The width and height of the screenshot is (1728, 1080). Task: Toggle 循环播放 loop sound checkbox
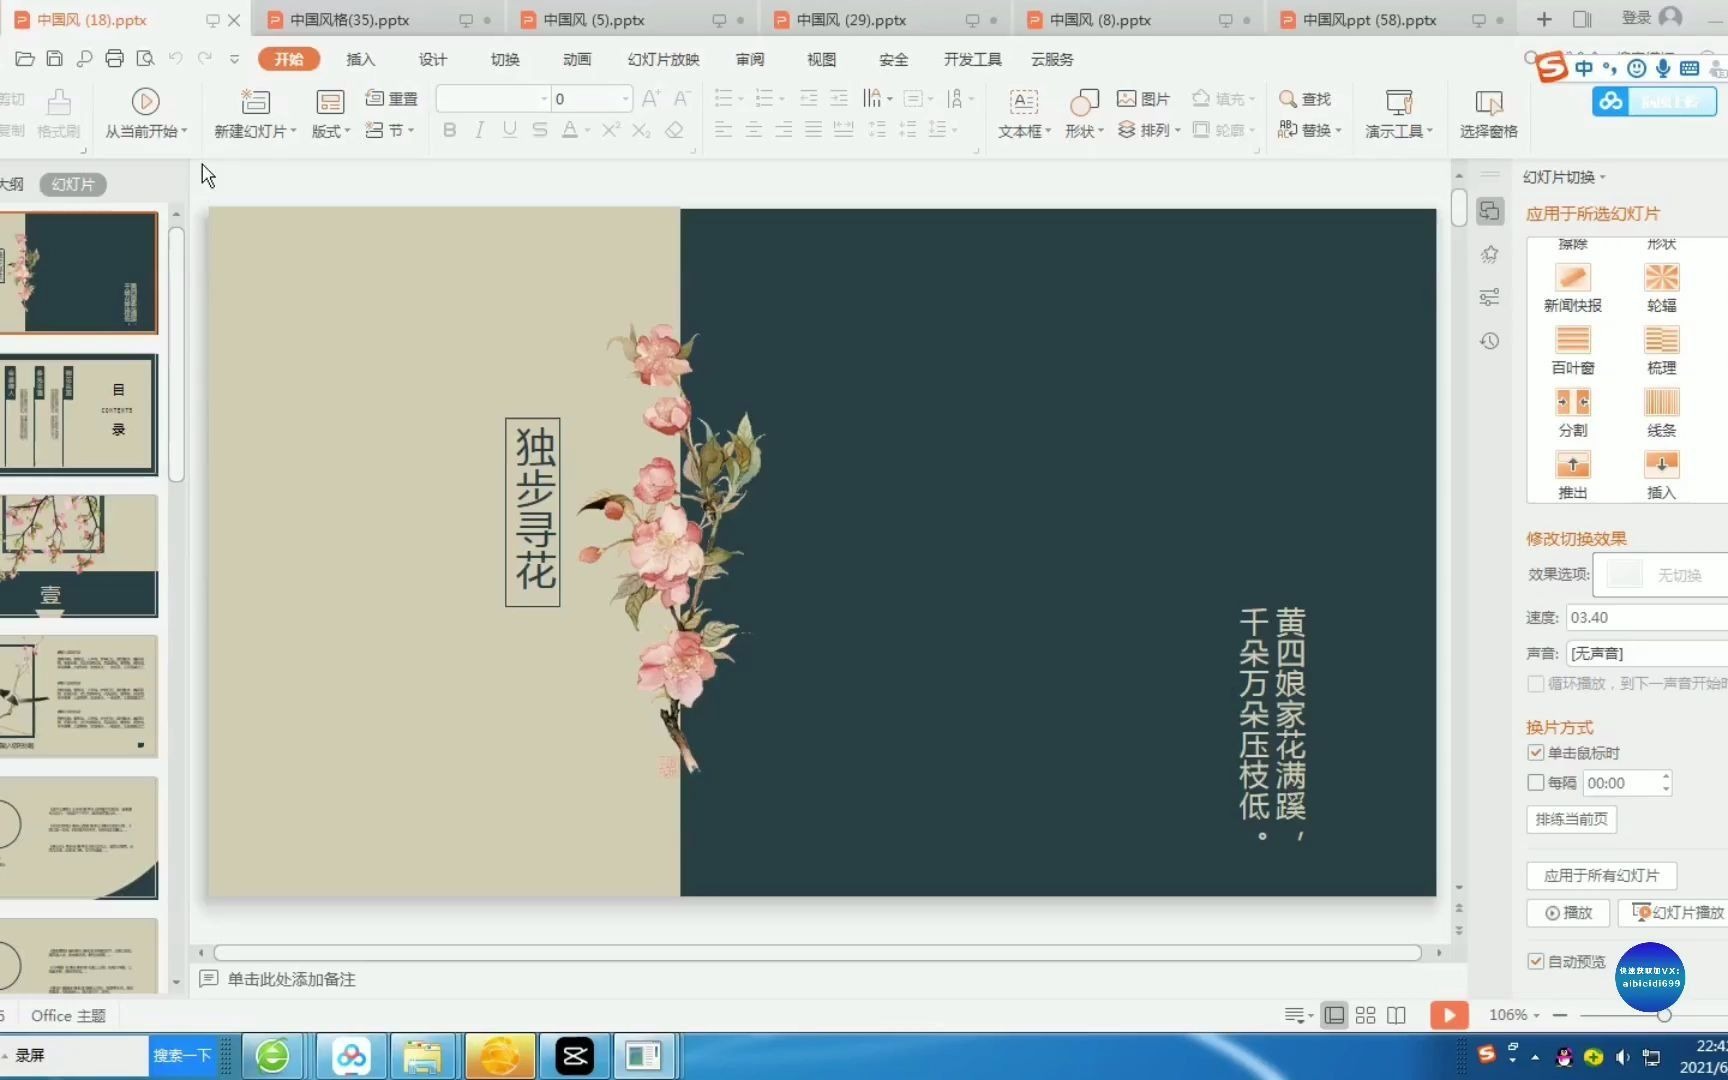click(1536, 683)
